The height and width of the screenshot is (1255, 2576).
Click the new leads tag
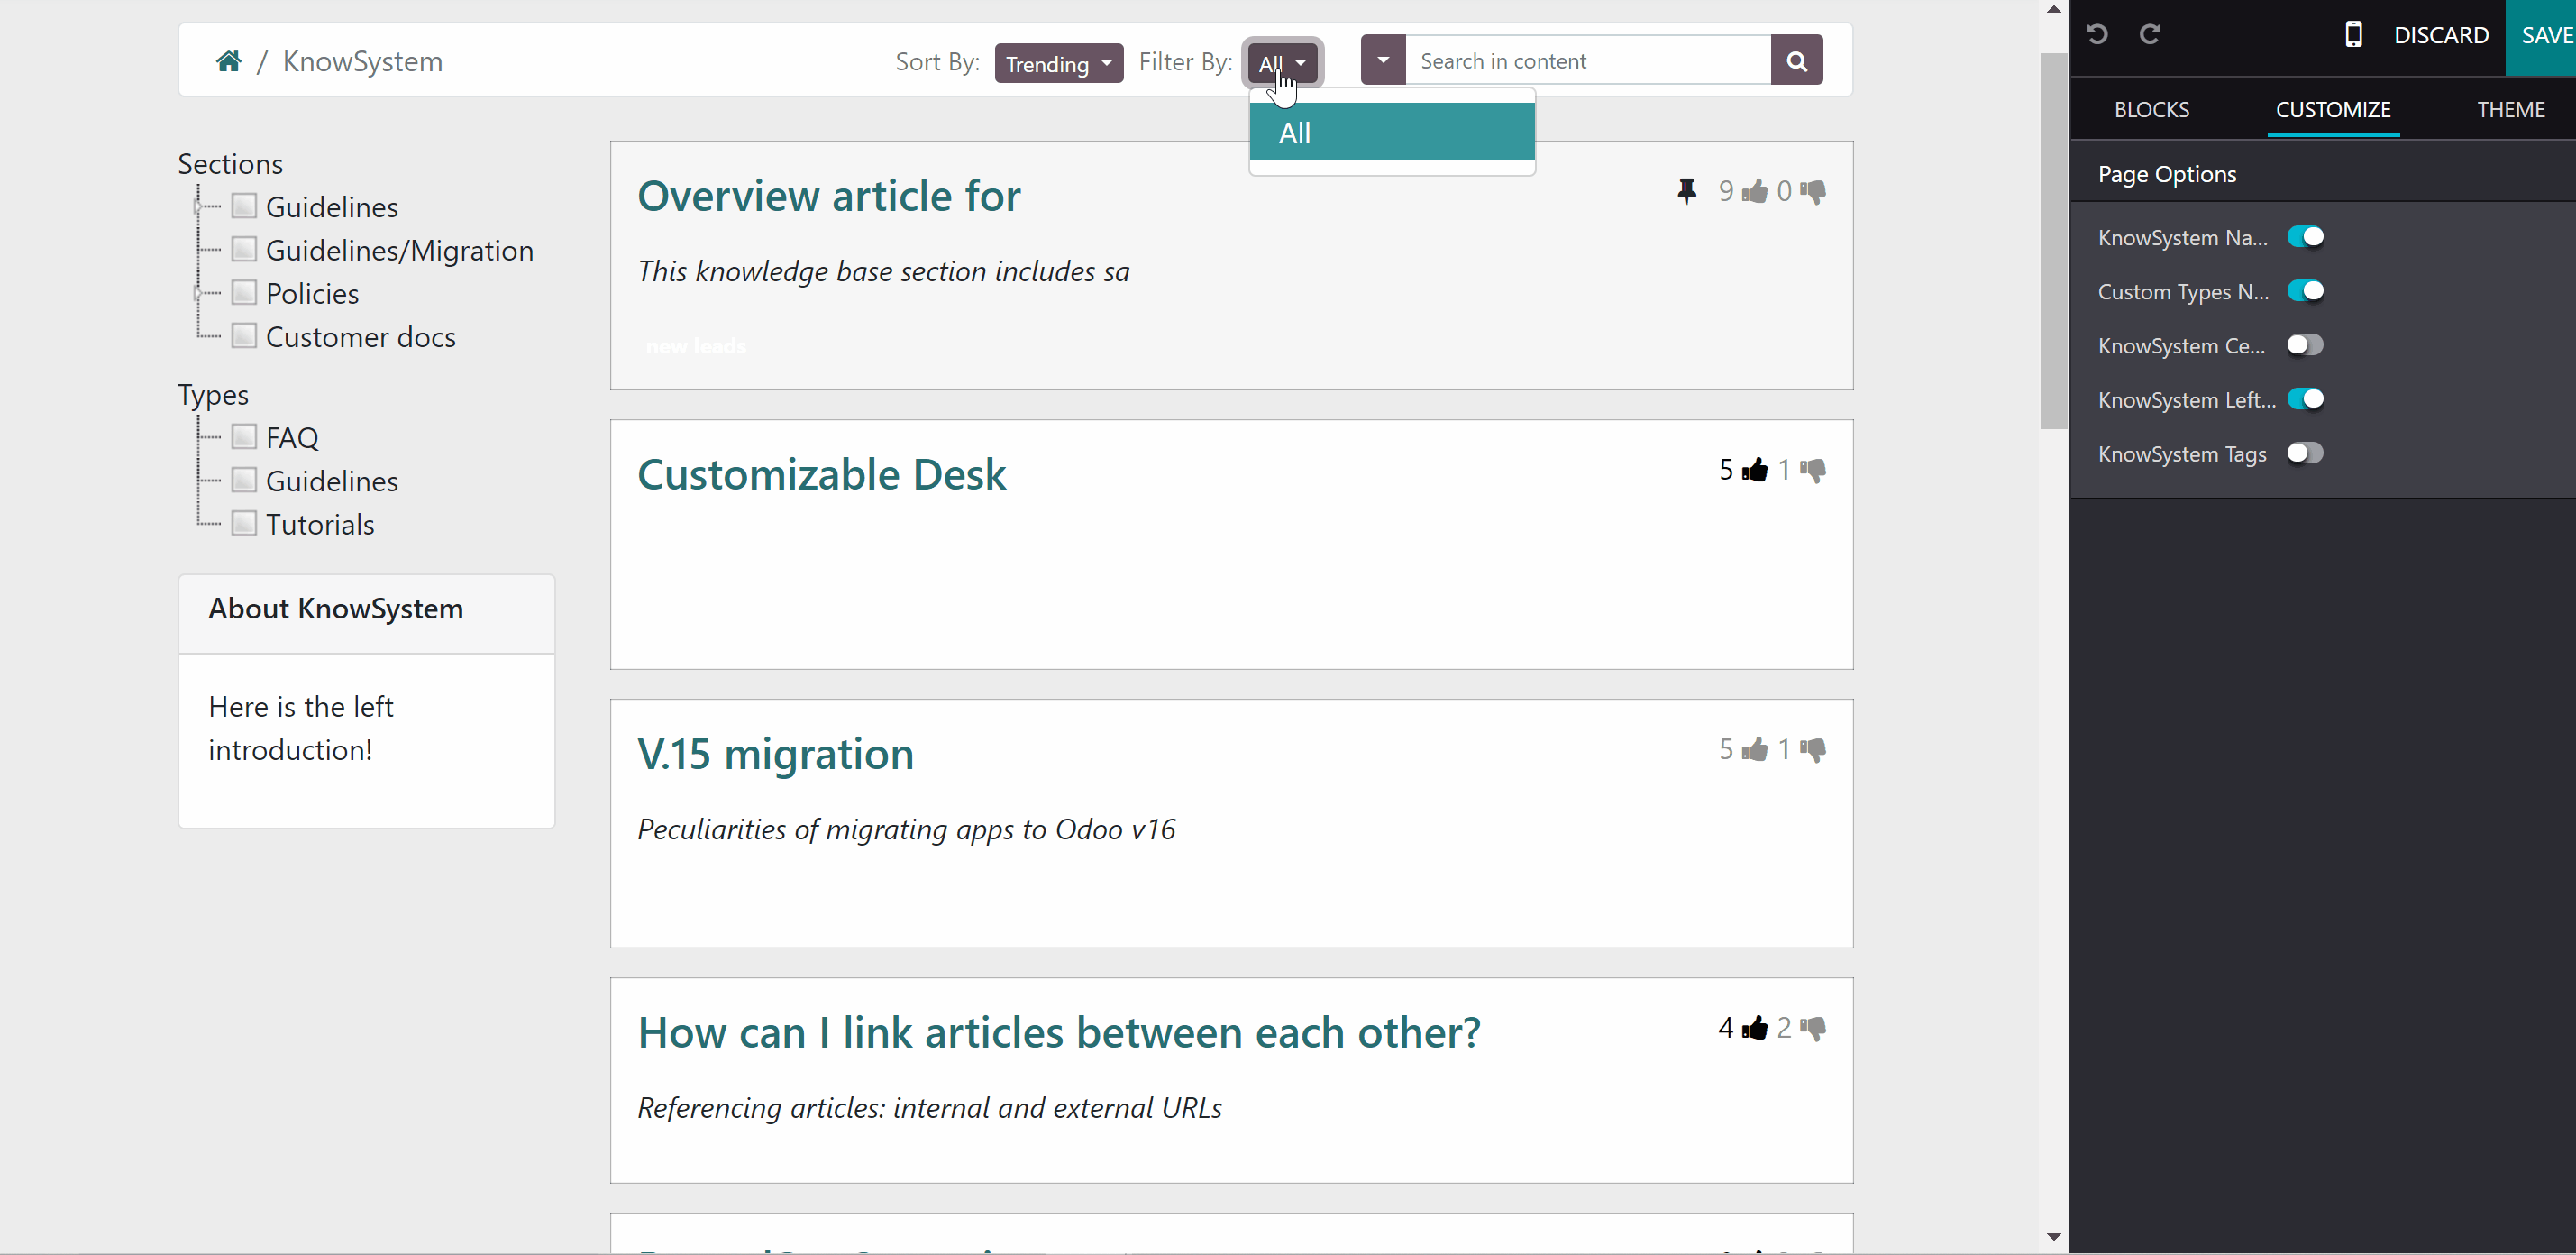click(x=696, y=346)
